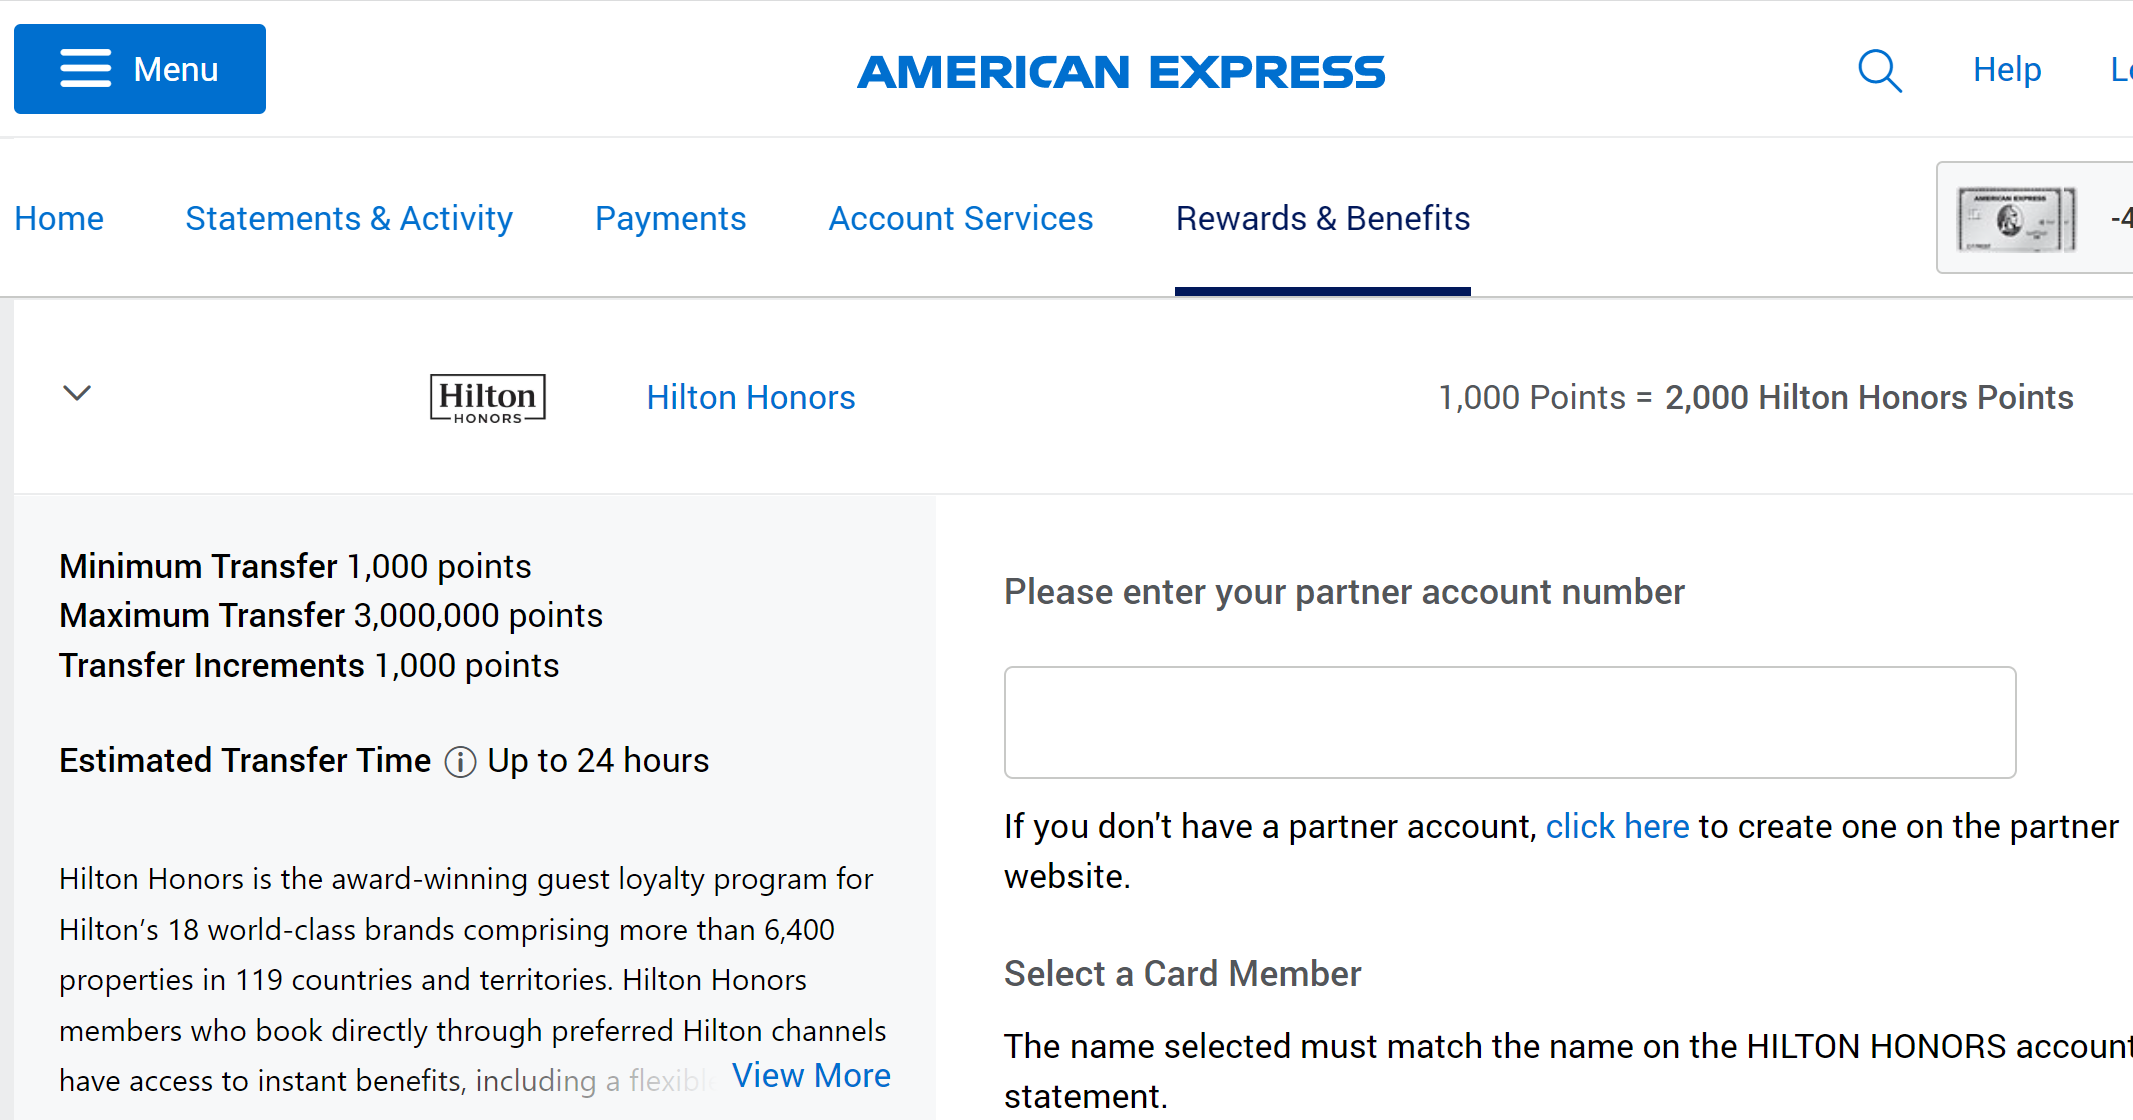2133x1120 pixels.
Task: Select the Rewards & Benefits tab
Action: (x=1322, y=219)
